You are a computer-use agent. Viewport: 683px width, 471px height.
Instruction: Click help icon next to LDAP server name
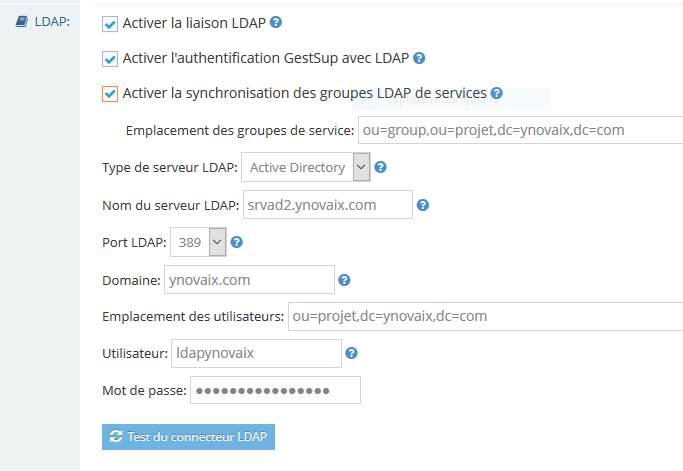[423, 205]
